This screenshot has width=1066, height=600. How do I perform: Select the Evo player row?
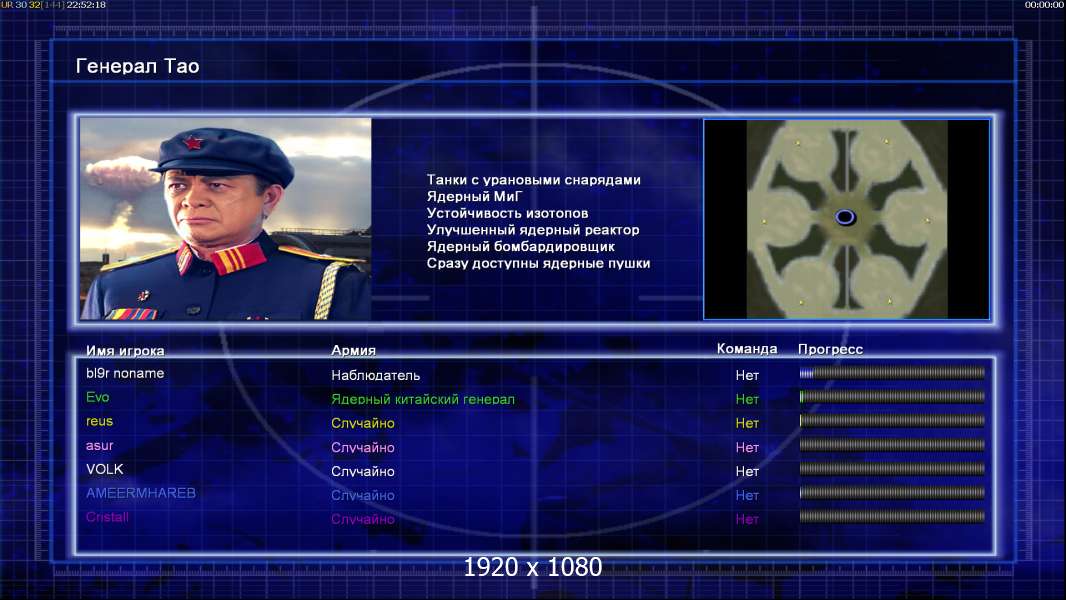point(535,398)
